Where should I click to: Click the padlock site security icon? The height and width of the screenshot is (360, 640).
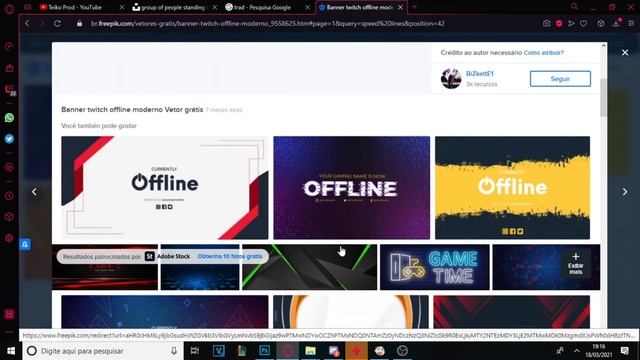point(80,24)
